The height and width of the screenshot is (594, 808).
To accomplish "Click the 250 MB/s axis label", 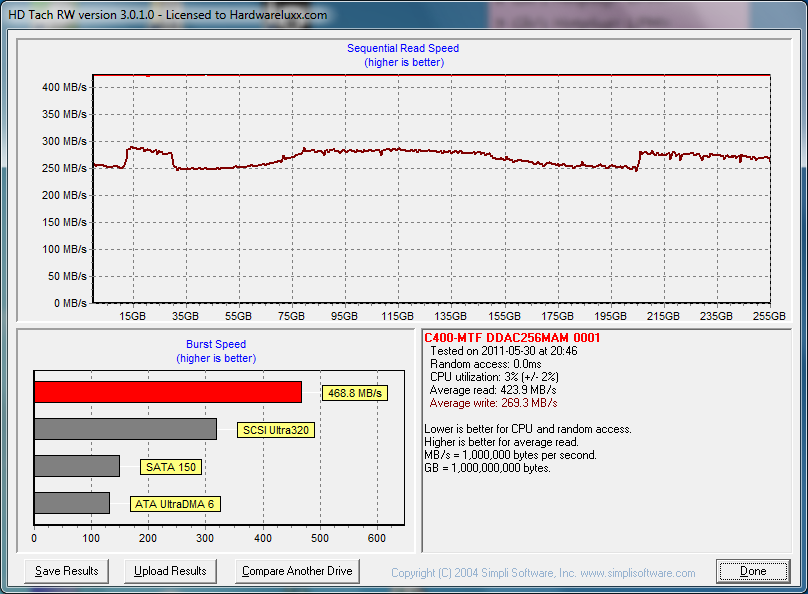I will (64, 168).
